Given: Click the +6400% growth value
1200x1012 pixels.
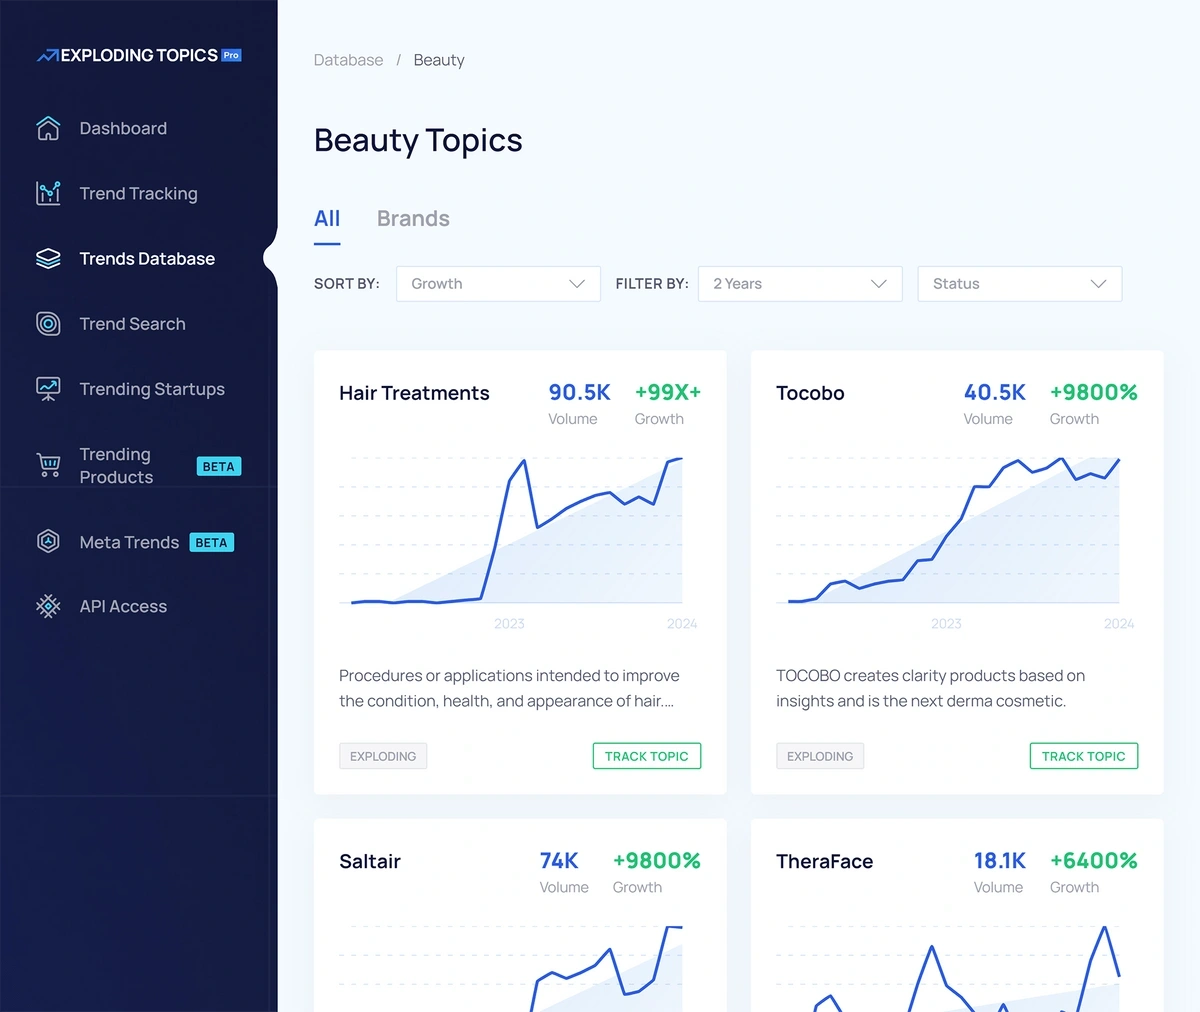Looking at the screenshot, I should click(1094, 860).
